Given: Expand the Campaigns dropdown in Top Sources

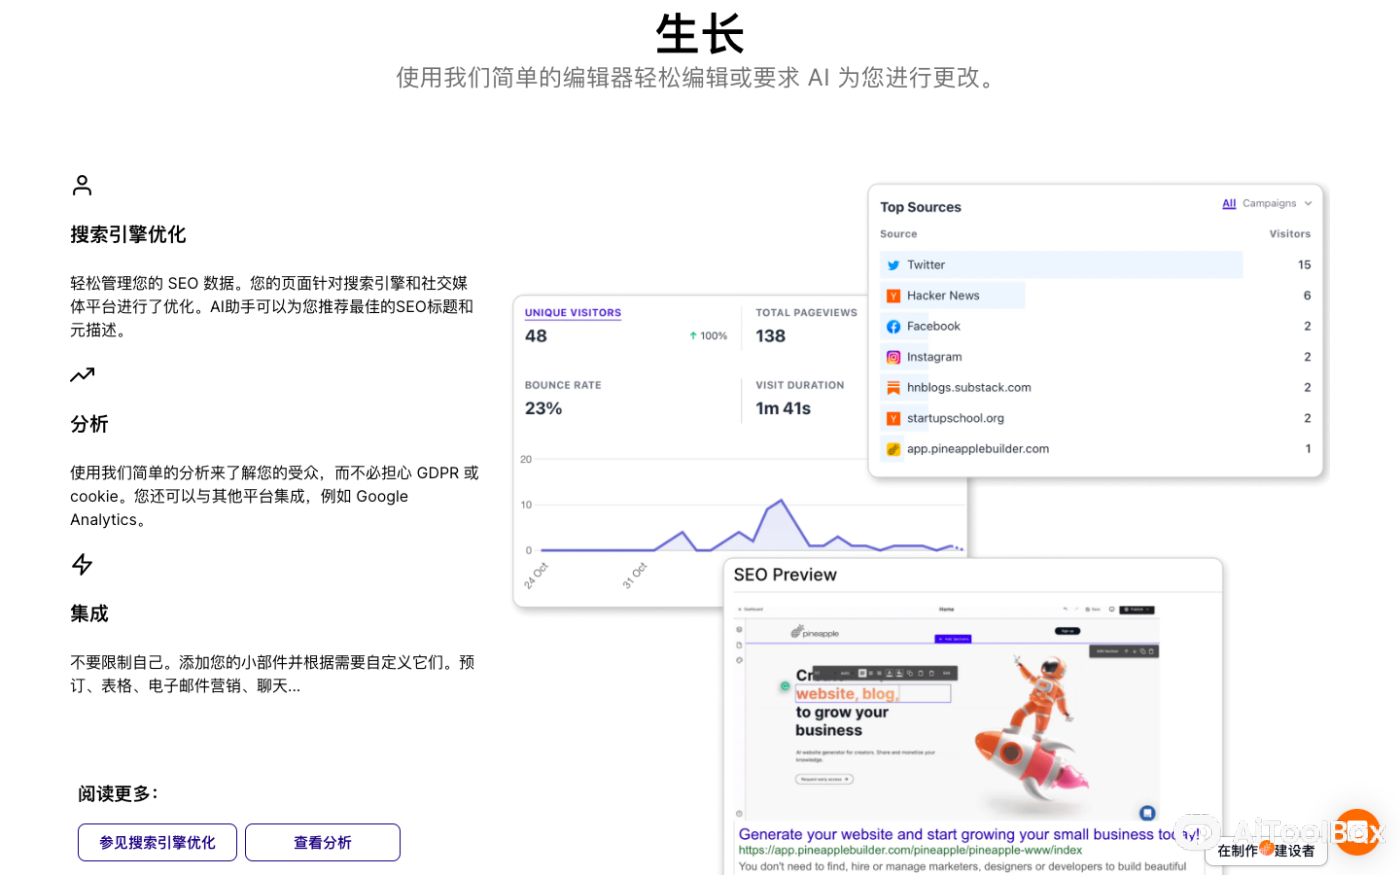Looking at the screenshot, I should [x=1276, y=204].
